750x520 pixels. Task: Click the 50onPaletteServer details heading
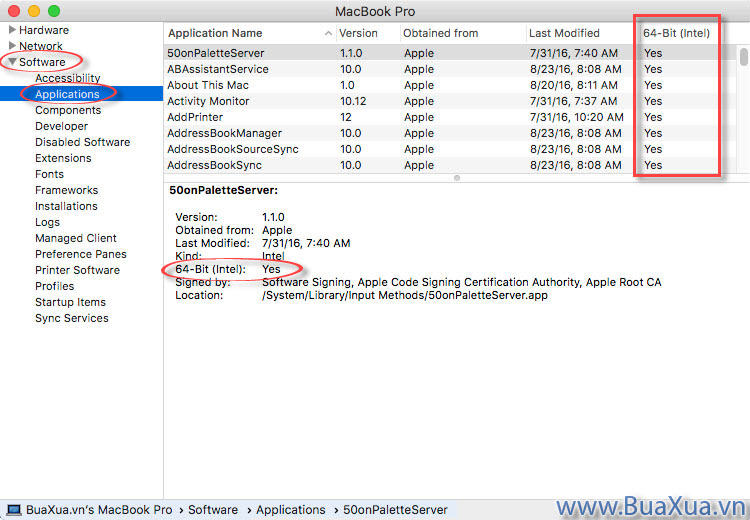[x=223, y=190]
